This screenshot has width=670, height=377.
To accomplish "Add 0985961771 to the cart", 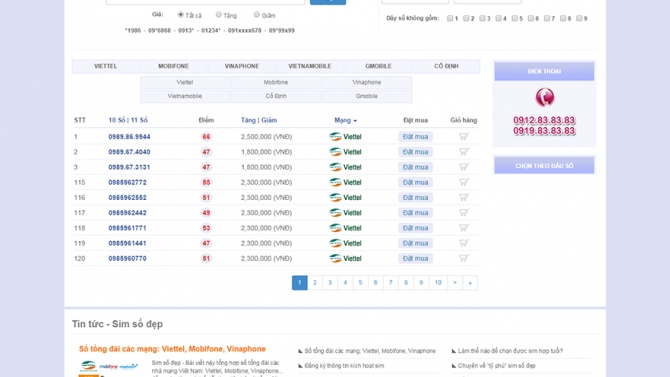I will pyautogui.click(x=464, y=228).
